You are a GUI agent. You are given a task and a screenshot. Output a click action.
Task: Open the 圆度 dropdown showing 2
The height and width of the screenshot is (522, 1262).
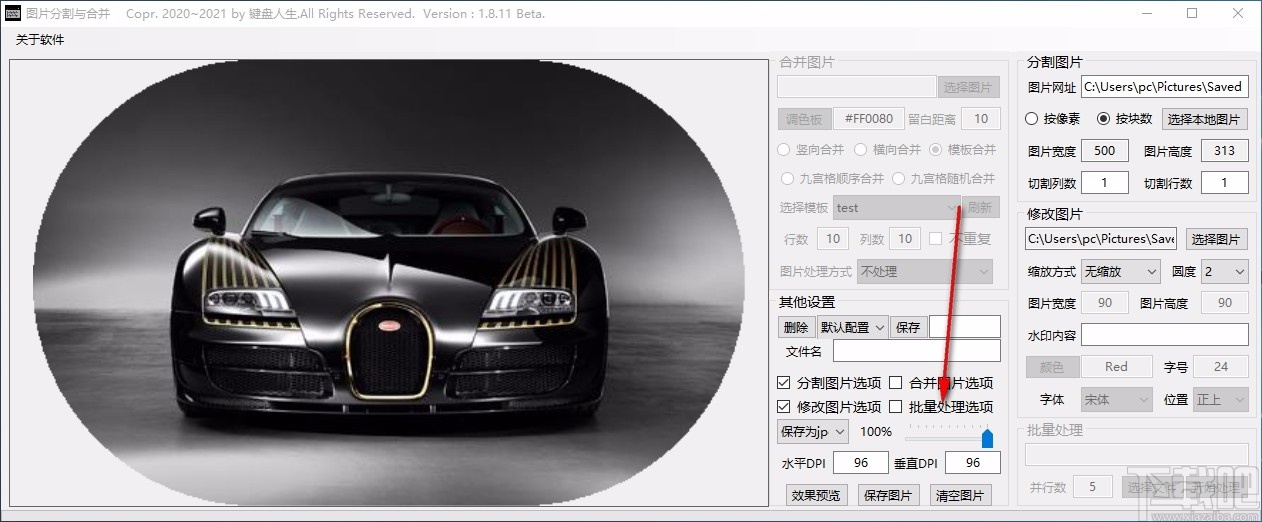pyautogui.click(x=1224, y=271)
